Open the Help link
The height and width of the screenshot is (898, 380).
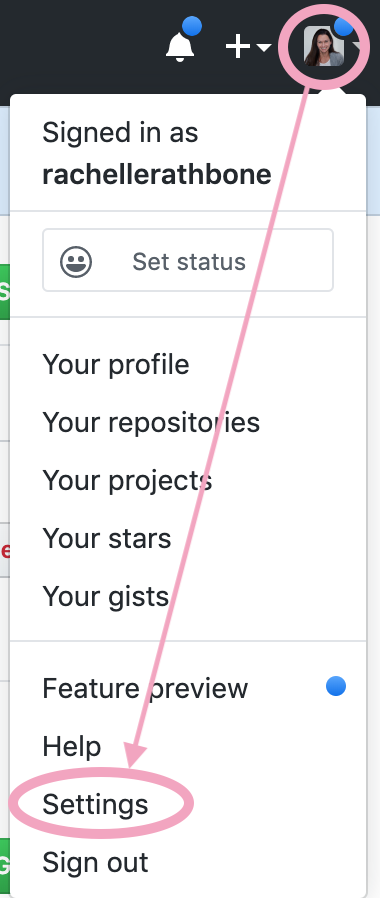click(x=188, y=746)
